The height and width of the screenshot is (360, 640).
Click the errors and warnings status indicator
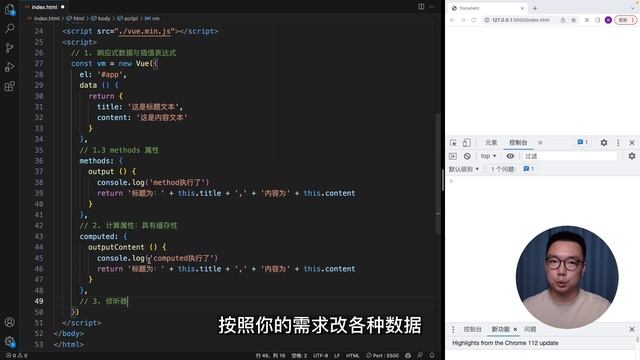tap(17, 356)
